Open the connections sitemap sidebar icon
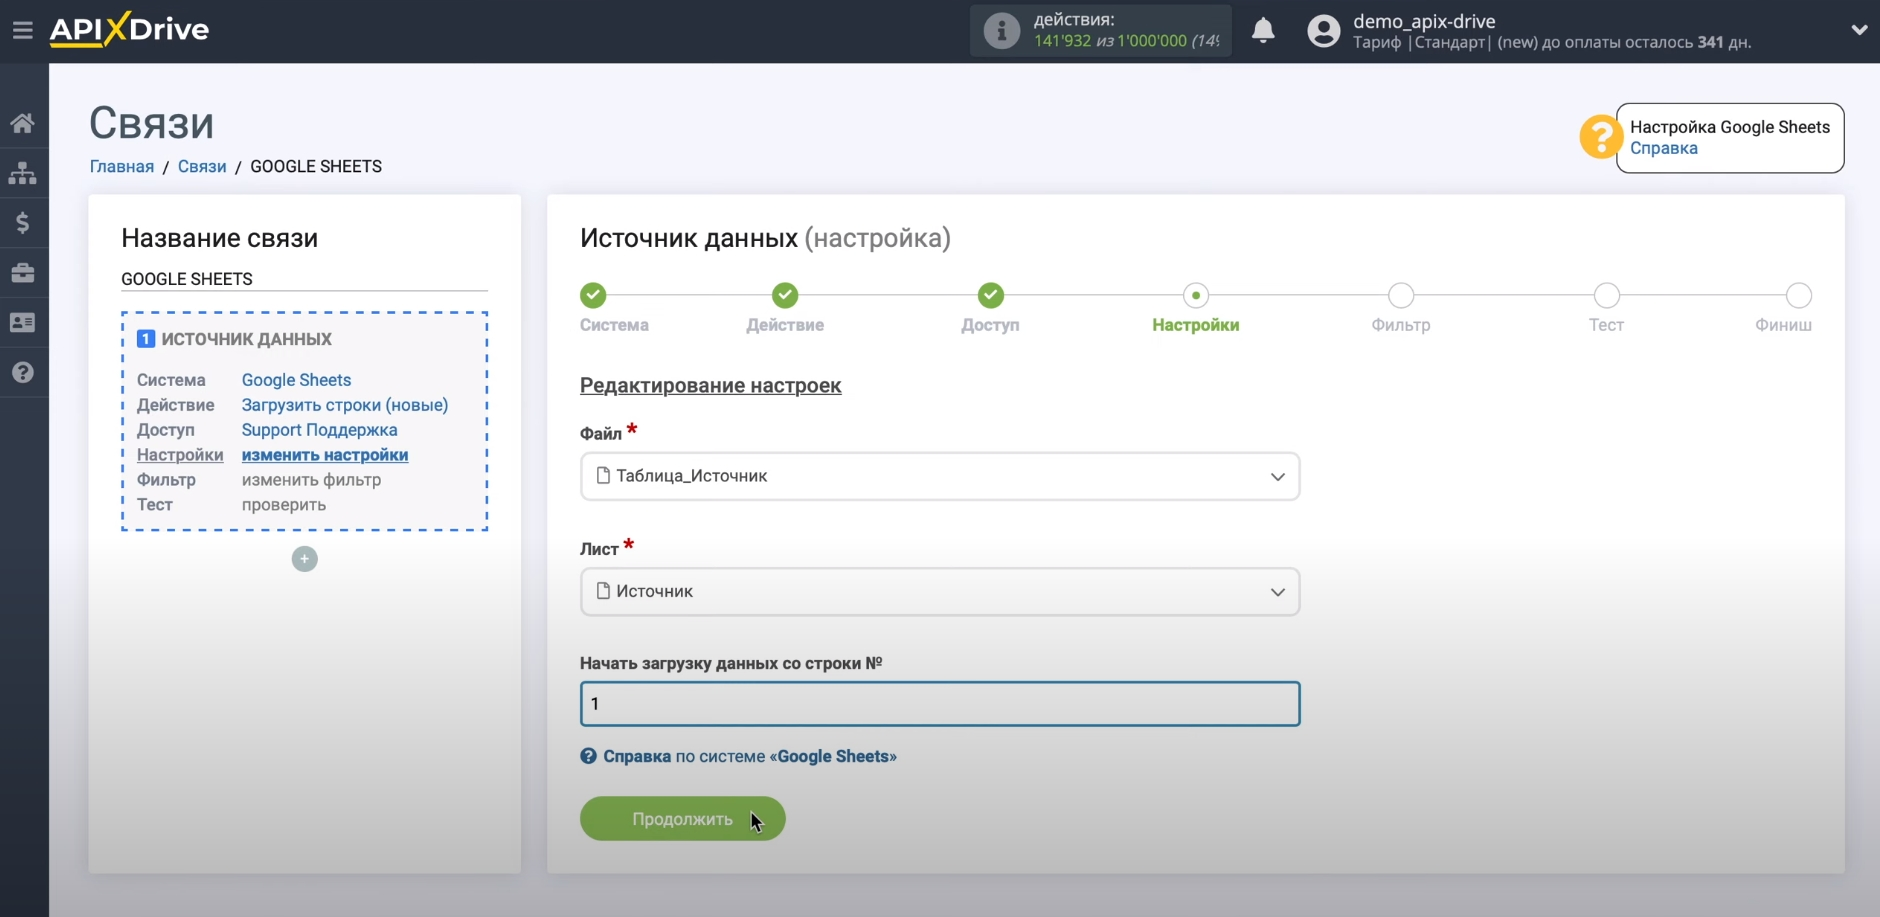The width and height of the screenshot is (1880, 917). click(22, 173)
